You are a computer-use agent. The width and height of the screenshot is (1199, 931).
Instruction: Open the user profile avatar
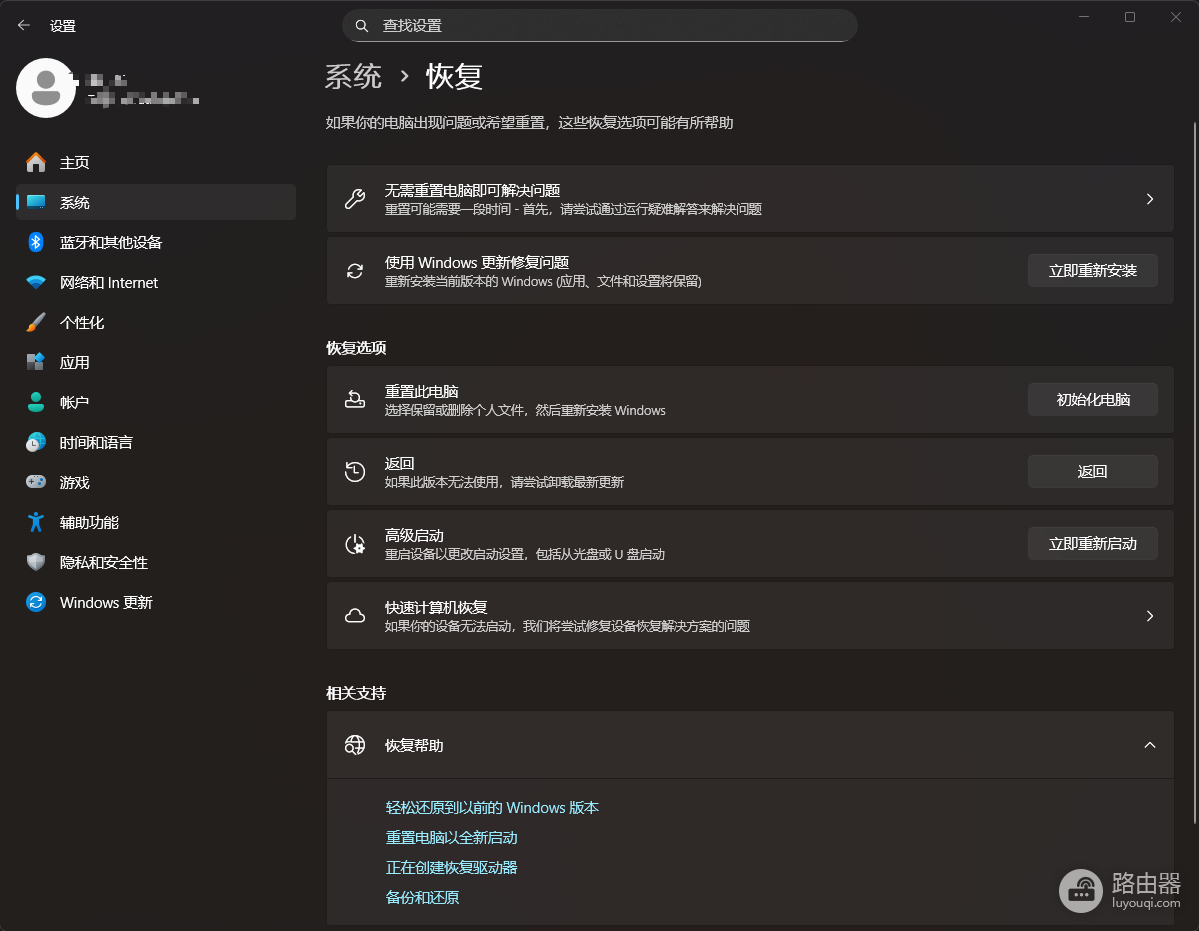click(46, 88)
